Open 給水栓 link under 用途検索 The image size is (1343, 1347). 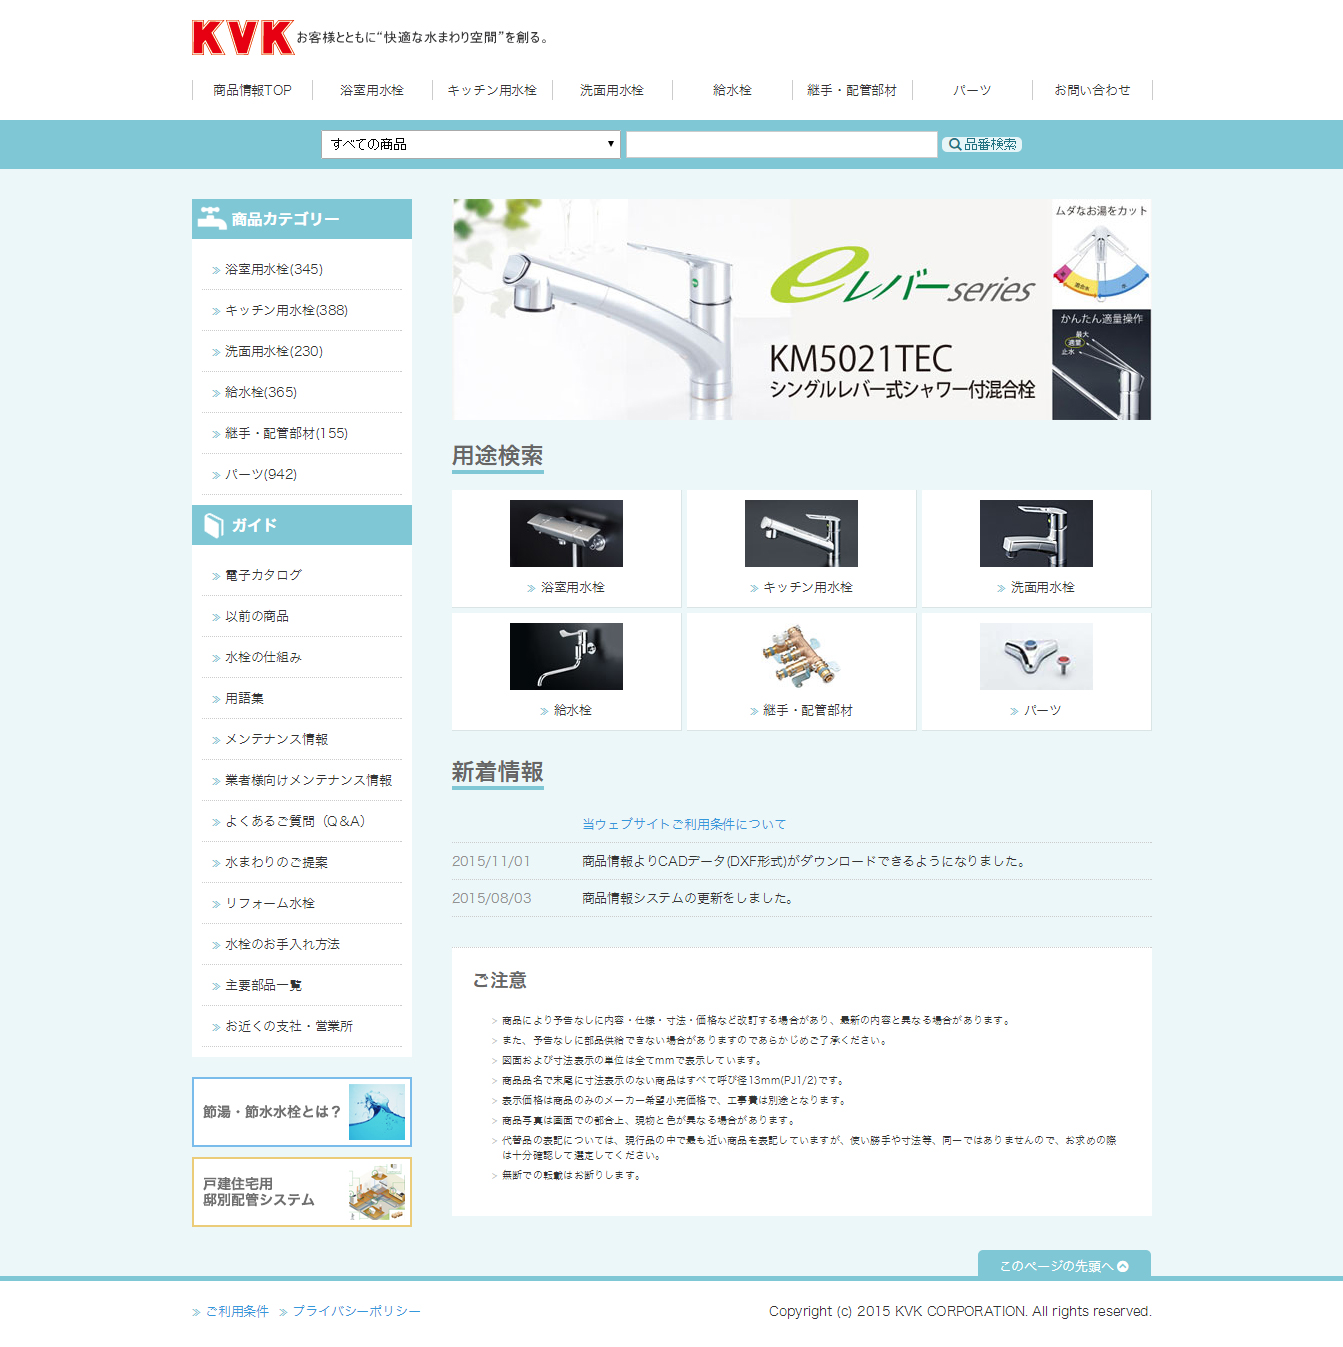572,710
